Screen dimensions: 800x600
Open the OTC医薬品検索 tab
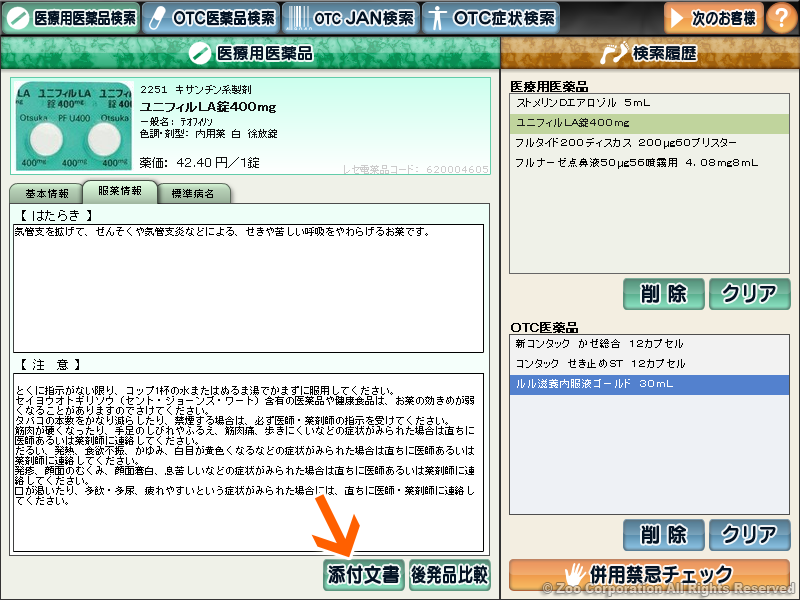pyautogui.click(x=211, y=18)
